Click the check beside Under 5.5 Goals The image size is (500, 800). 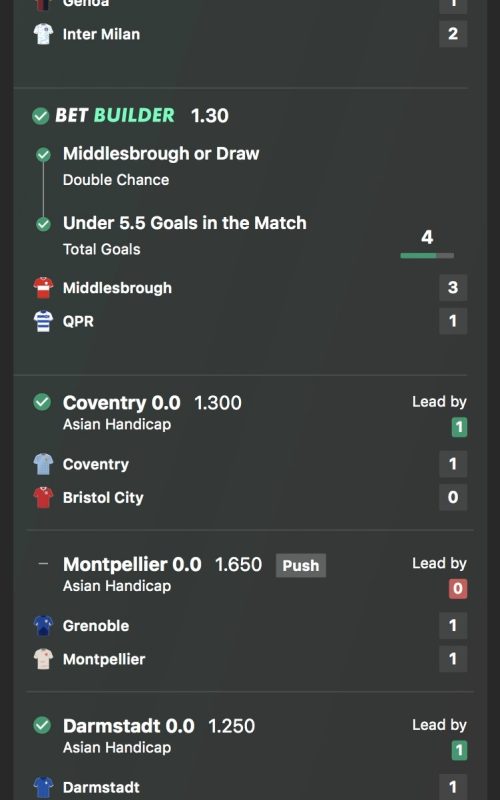click(43, 224)
